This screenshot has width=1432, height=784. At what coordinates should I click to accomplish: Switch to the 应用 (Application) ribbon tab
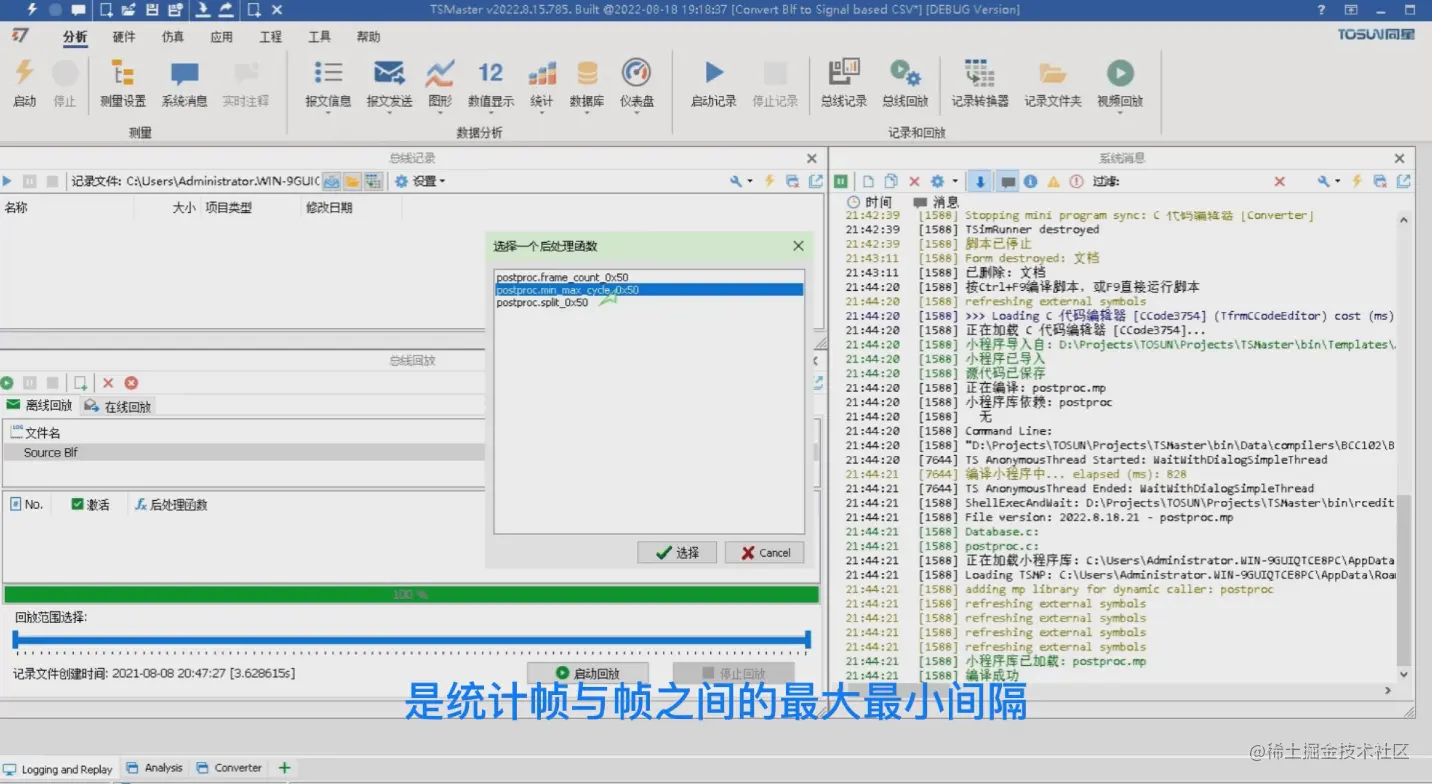click(222, 37)
